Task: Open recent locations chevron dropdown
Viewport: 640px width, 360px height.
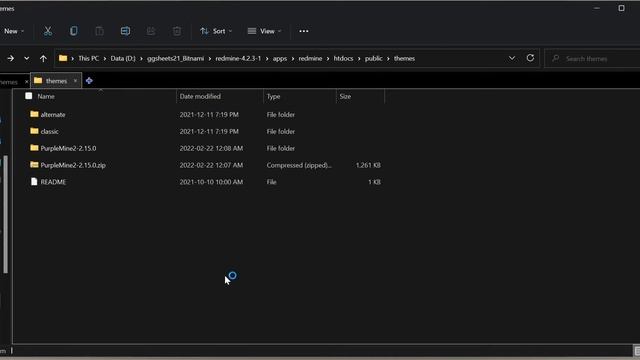Action: tap(27, 58)
